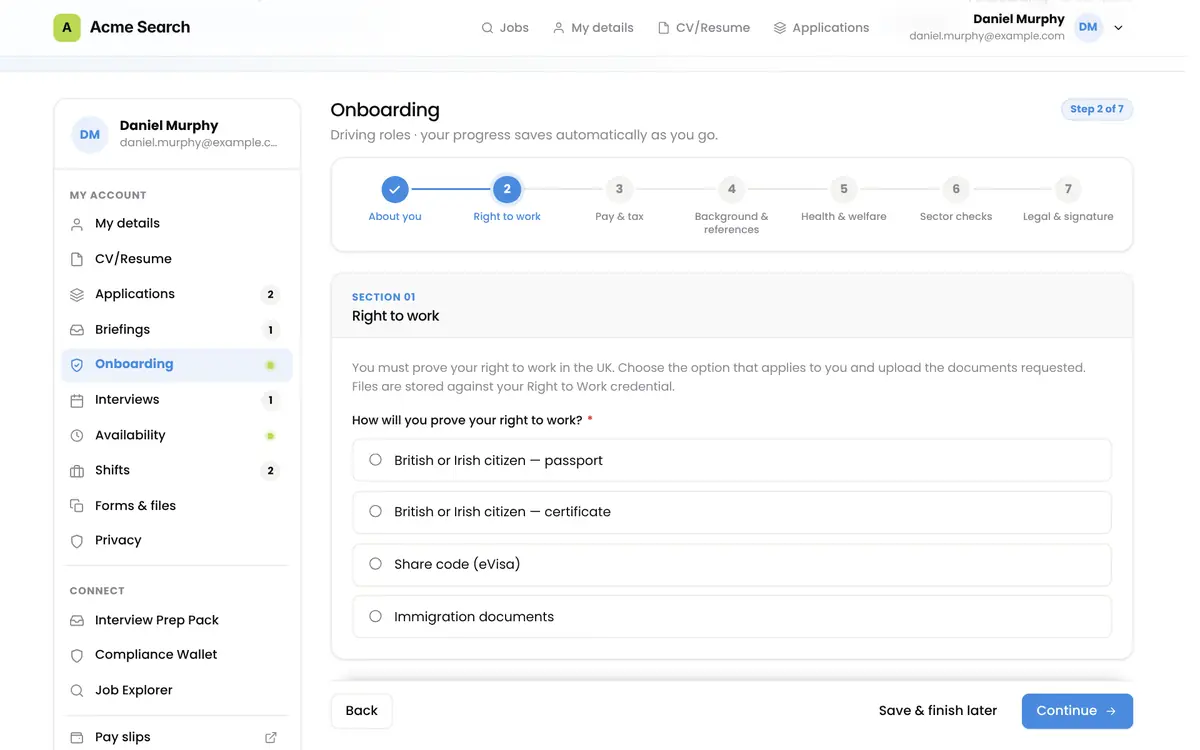The image size is (1200, 750).
Task: Click the Interviews count badge 1
Action: [270, 401]
